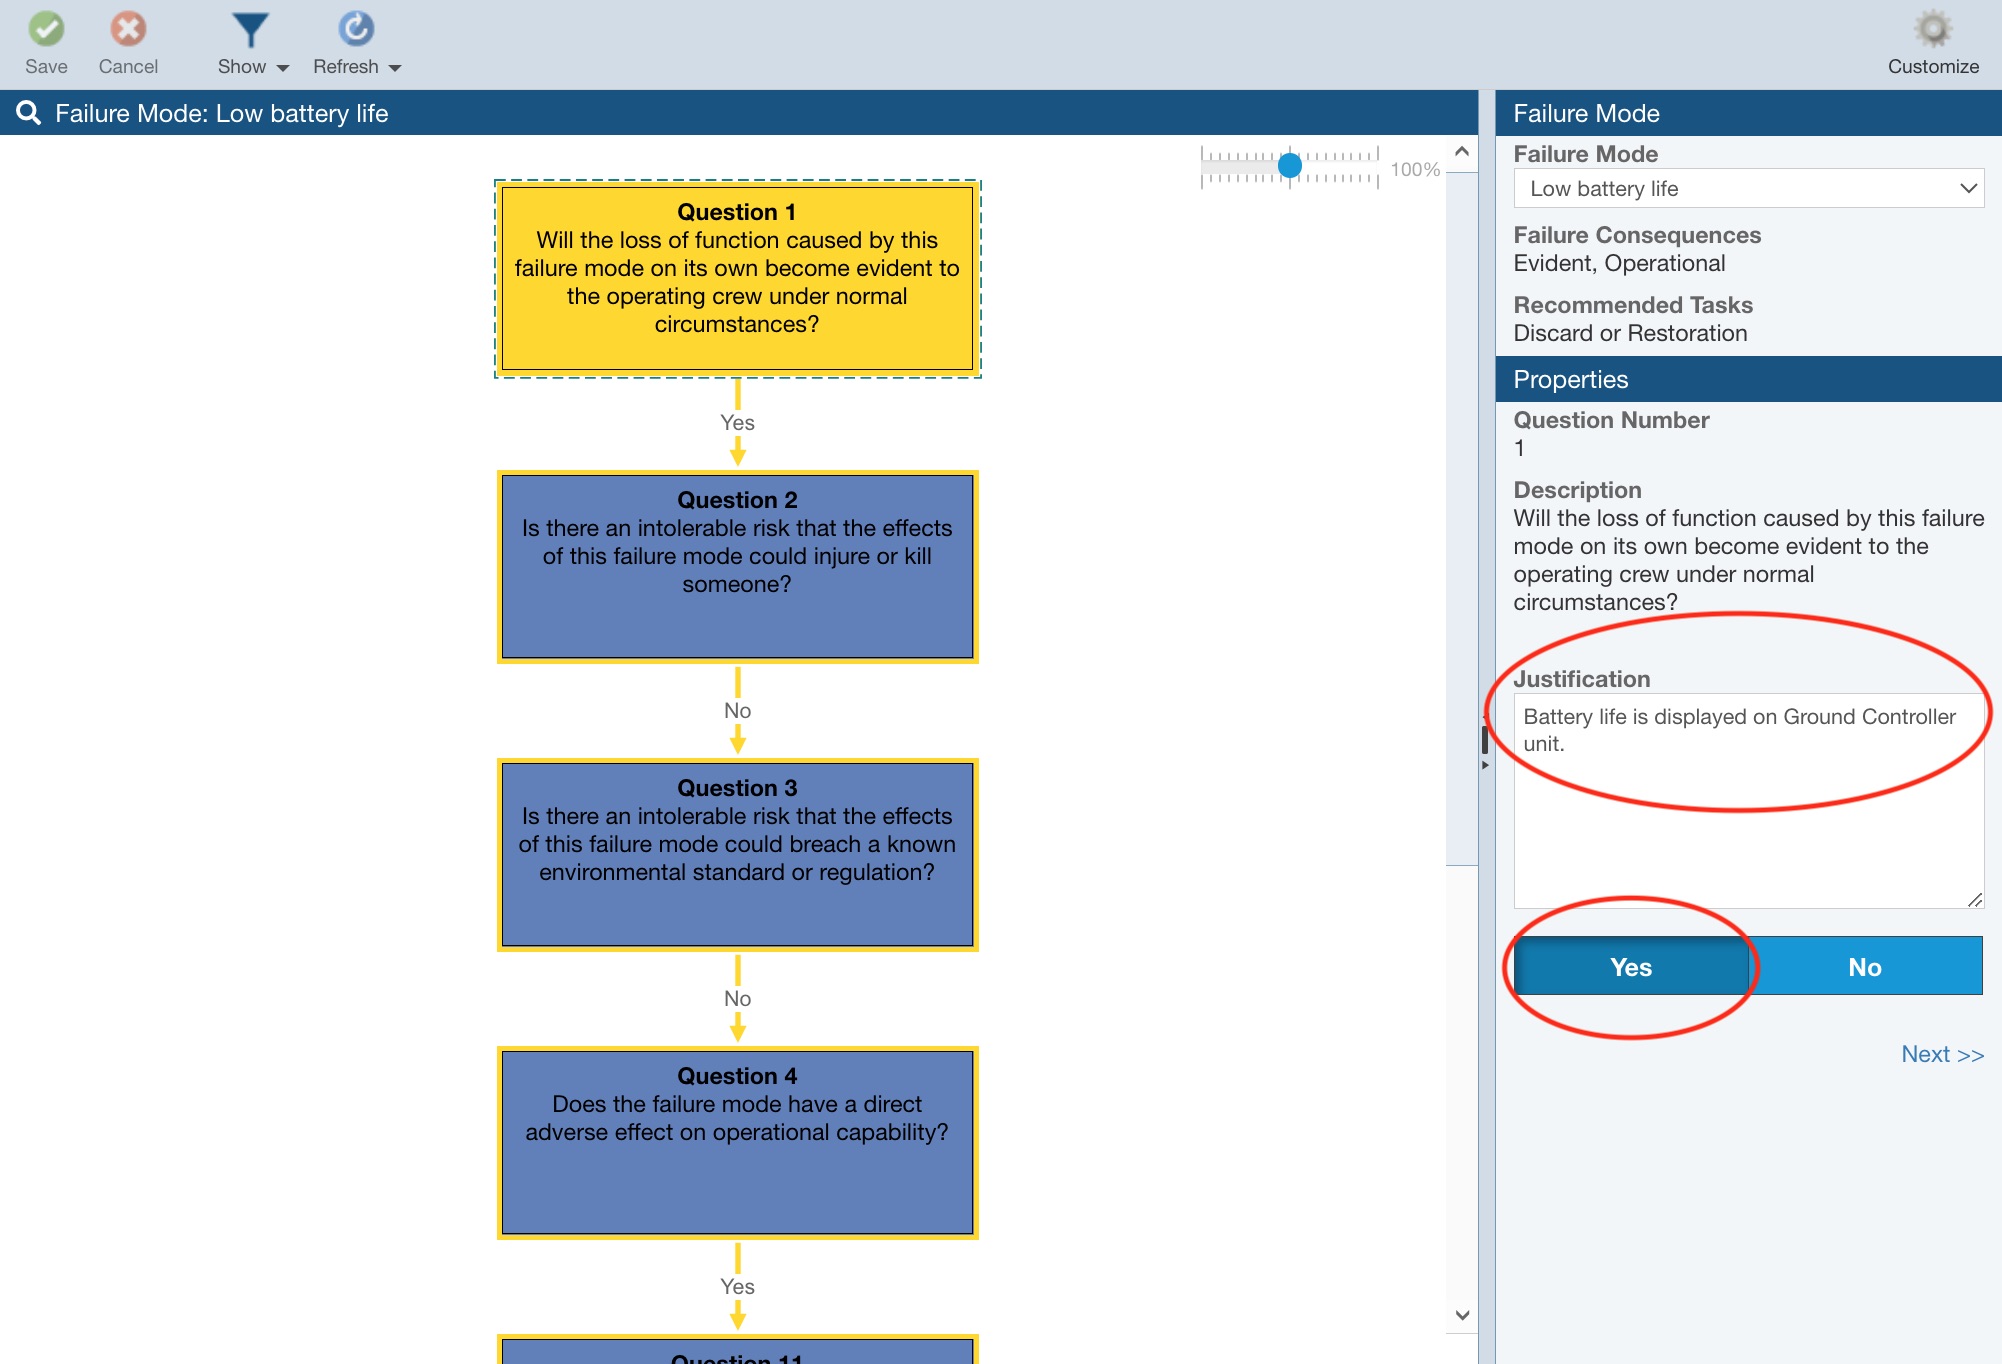Click the green Save checkmark icon
Screen dimensions: 2002x1364
[46, 30]
